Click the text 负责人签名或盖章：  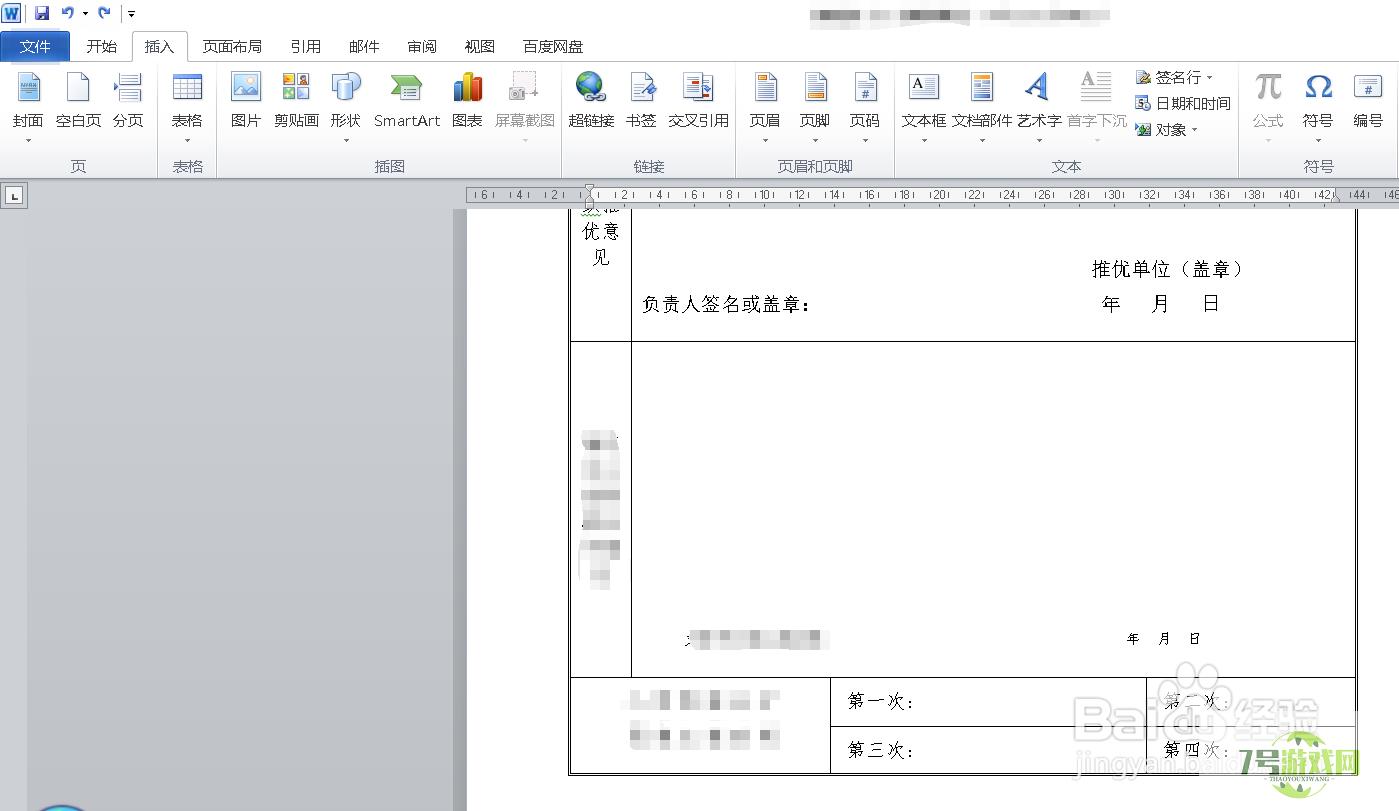(727, 305)
